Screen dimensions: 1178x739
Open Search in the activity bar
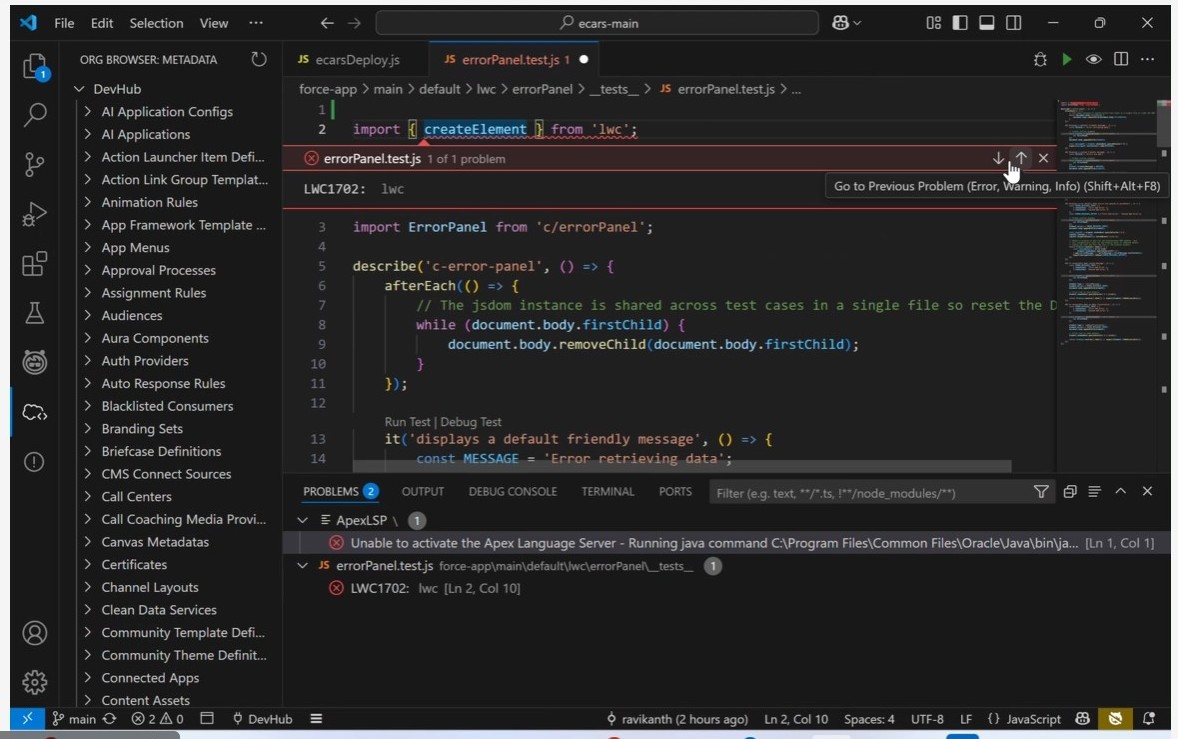pos(35,115)
